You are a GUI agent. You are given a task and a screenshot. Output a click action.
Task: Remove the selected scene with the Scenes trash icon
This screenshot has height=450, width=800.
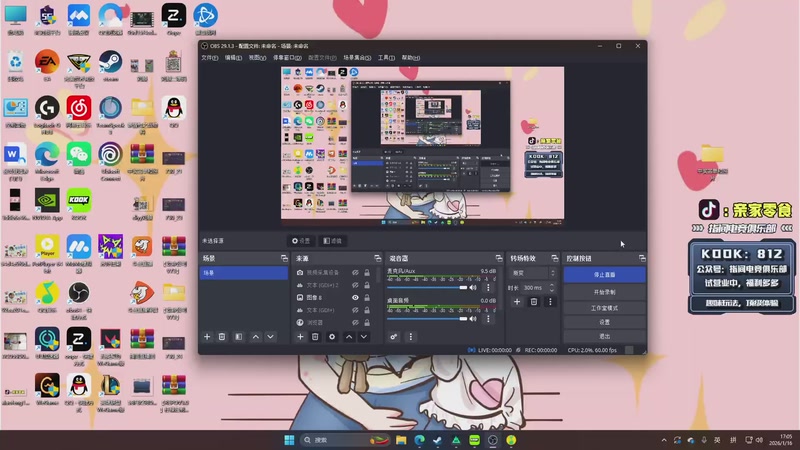(222, 337)
